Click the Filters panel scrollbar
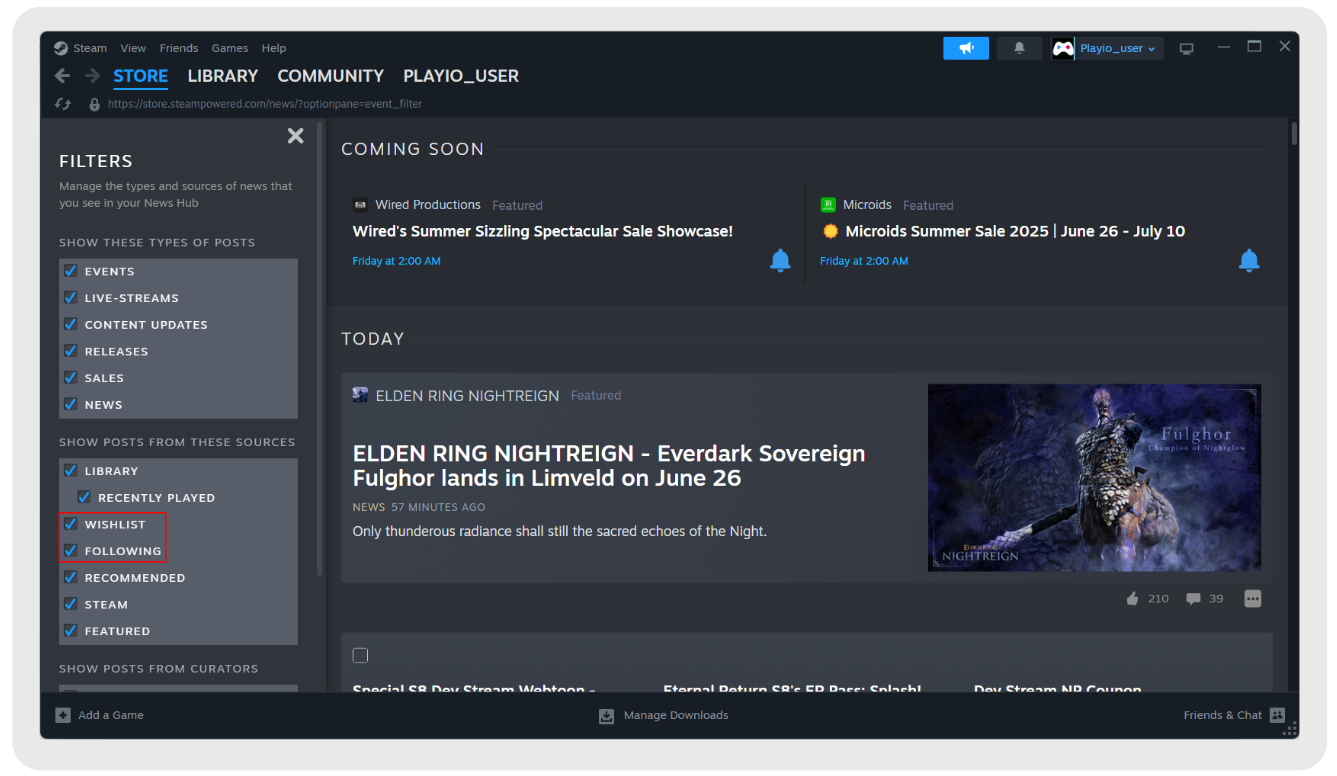 tap(320, 348)
